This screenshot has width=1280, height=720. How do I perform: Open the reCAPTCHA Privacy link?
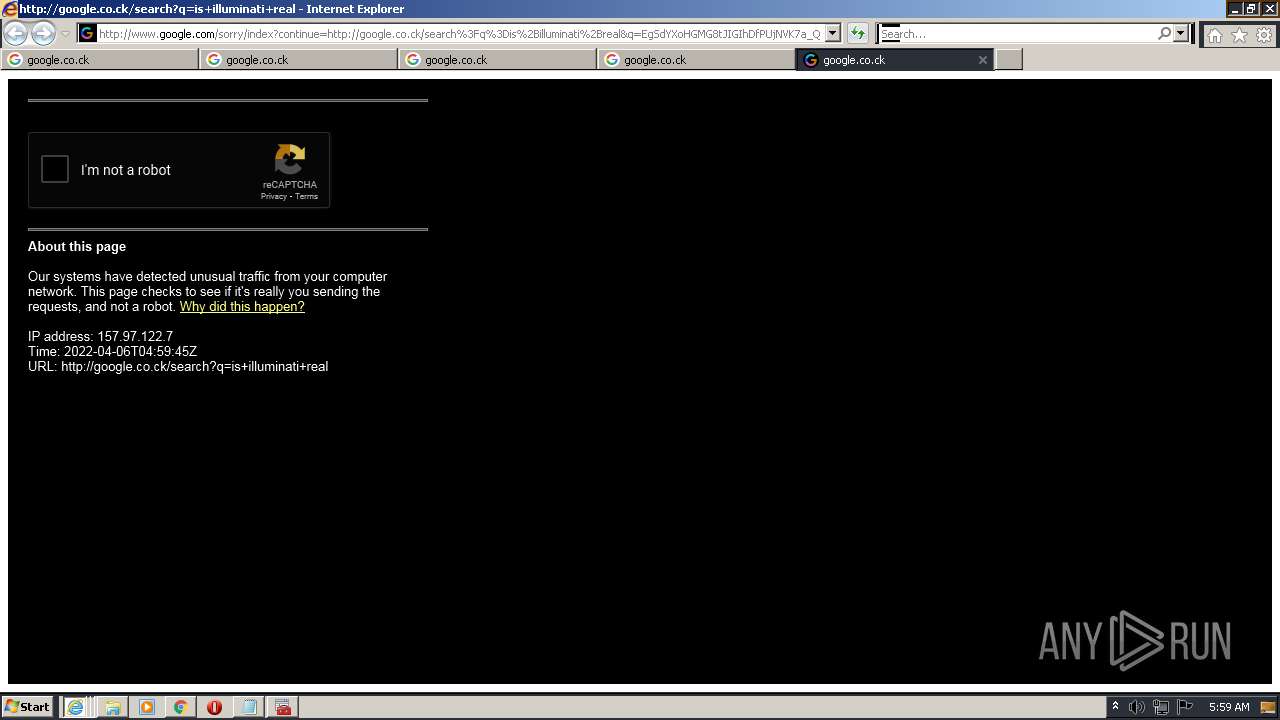(273, 196)
